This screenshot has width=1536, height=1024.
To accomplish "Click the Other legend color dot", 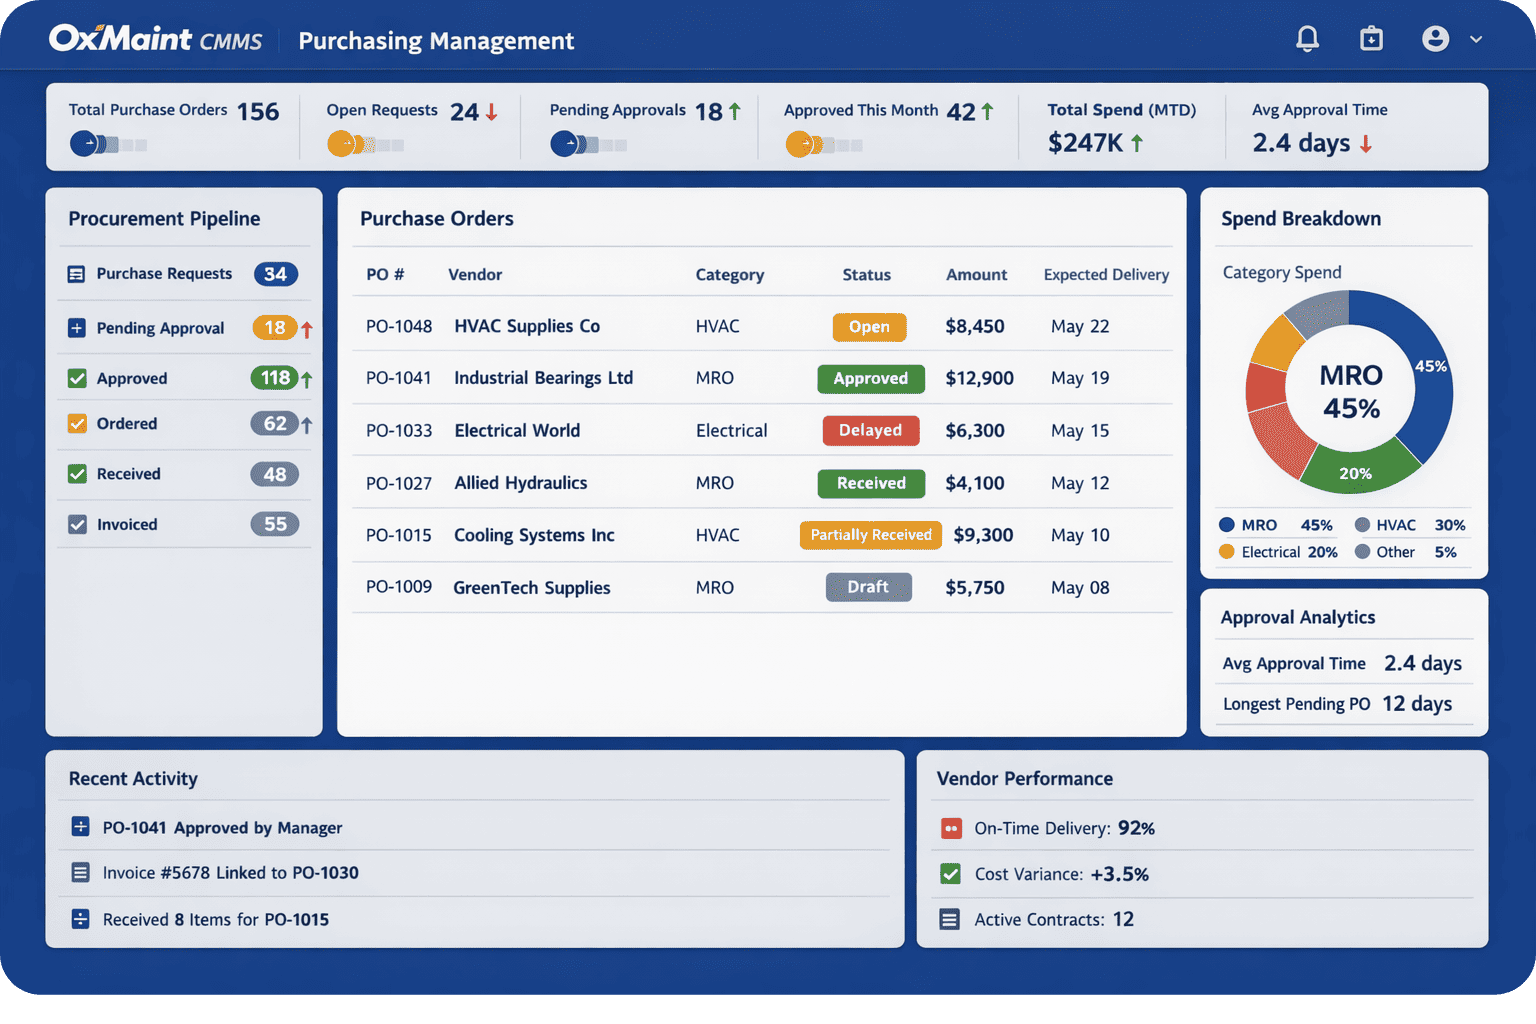I will point(1362,552).
